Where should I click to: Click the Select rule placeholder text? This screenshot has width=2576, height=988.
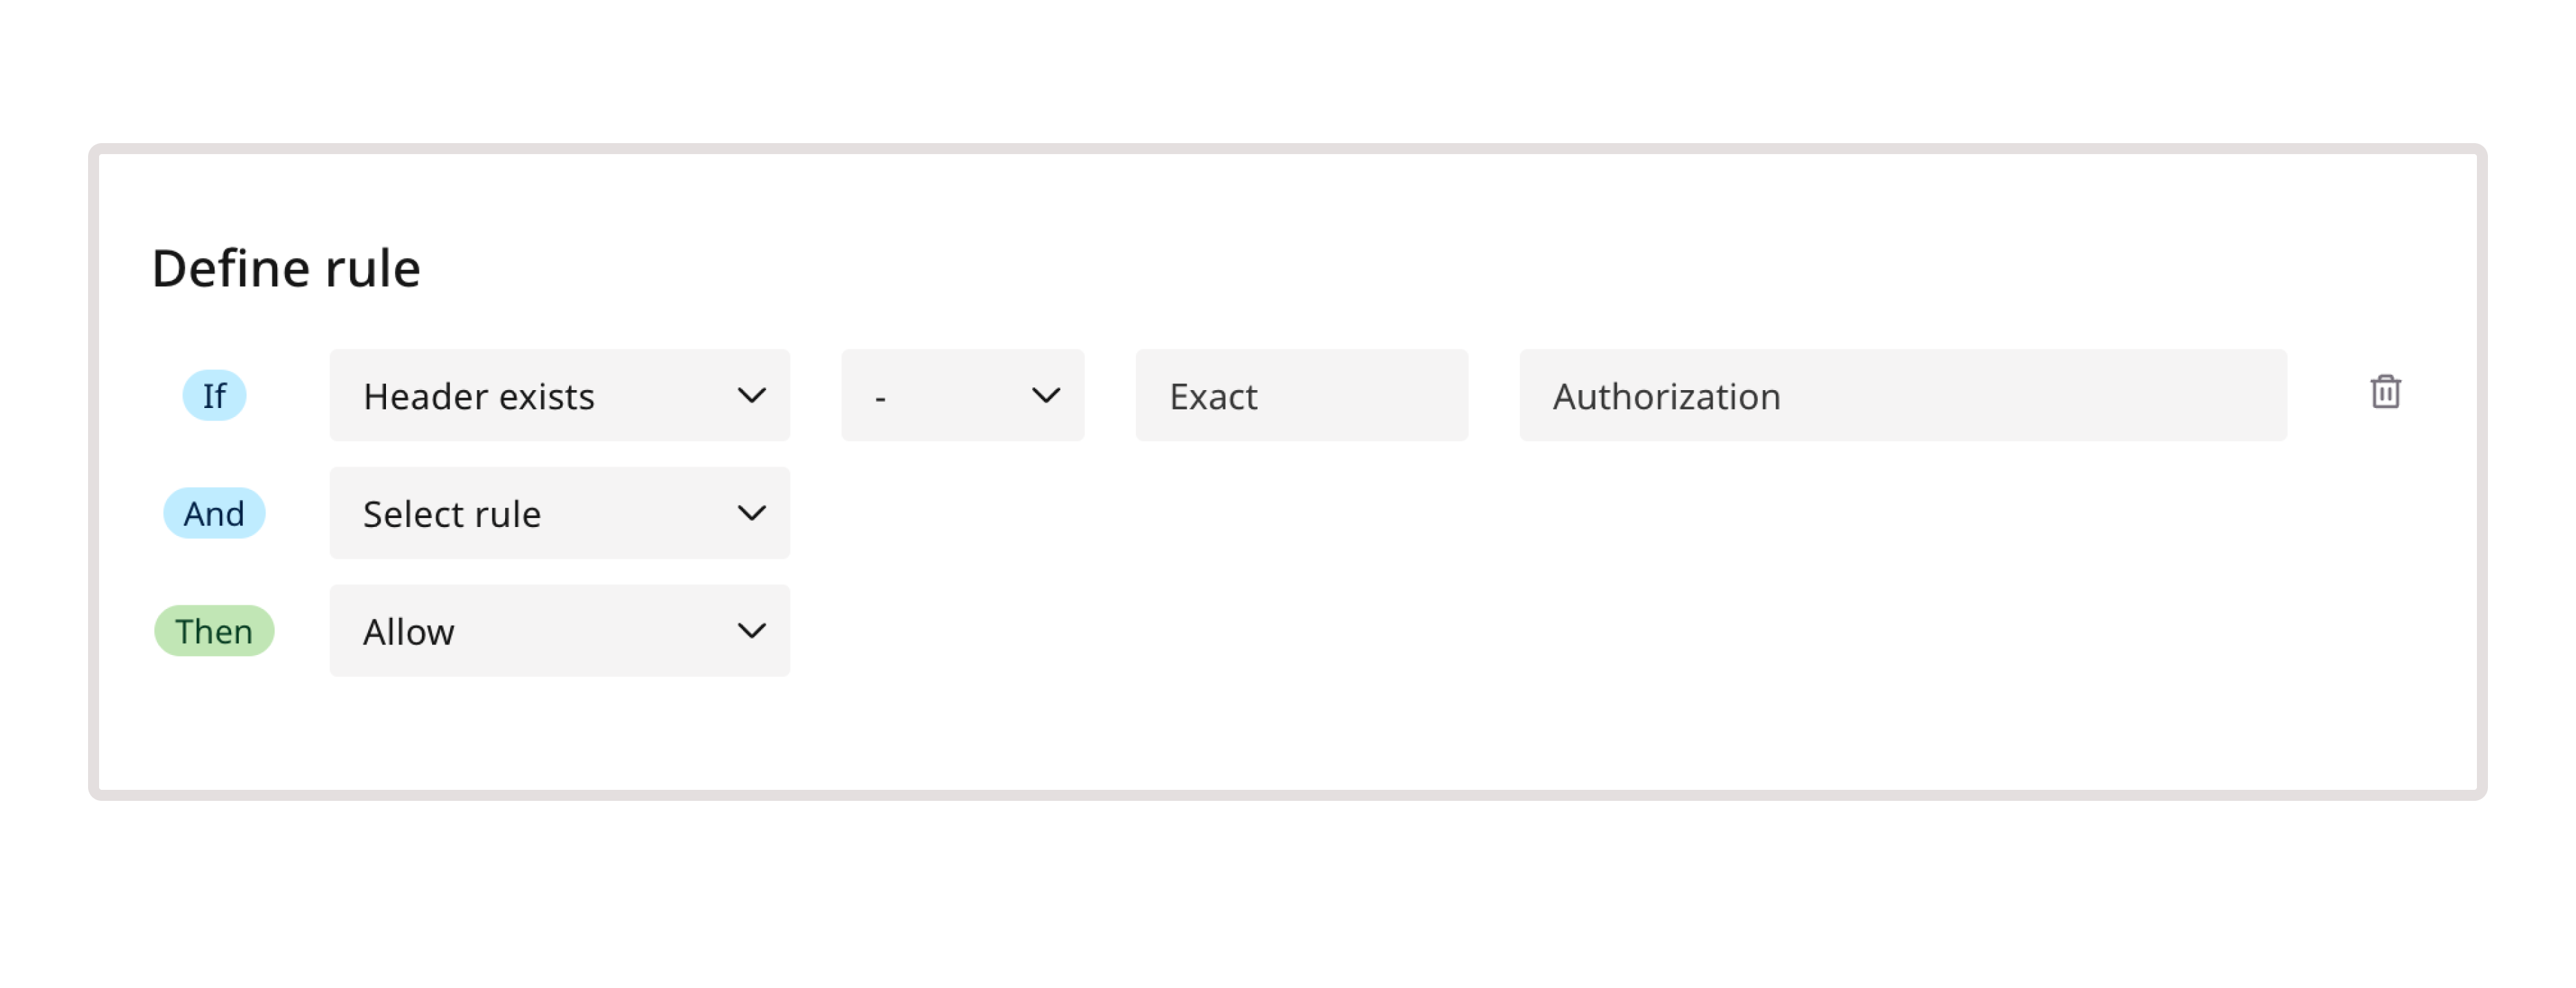coord(450,513)
